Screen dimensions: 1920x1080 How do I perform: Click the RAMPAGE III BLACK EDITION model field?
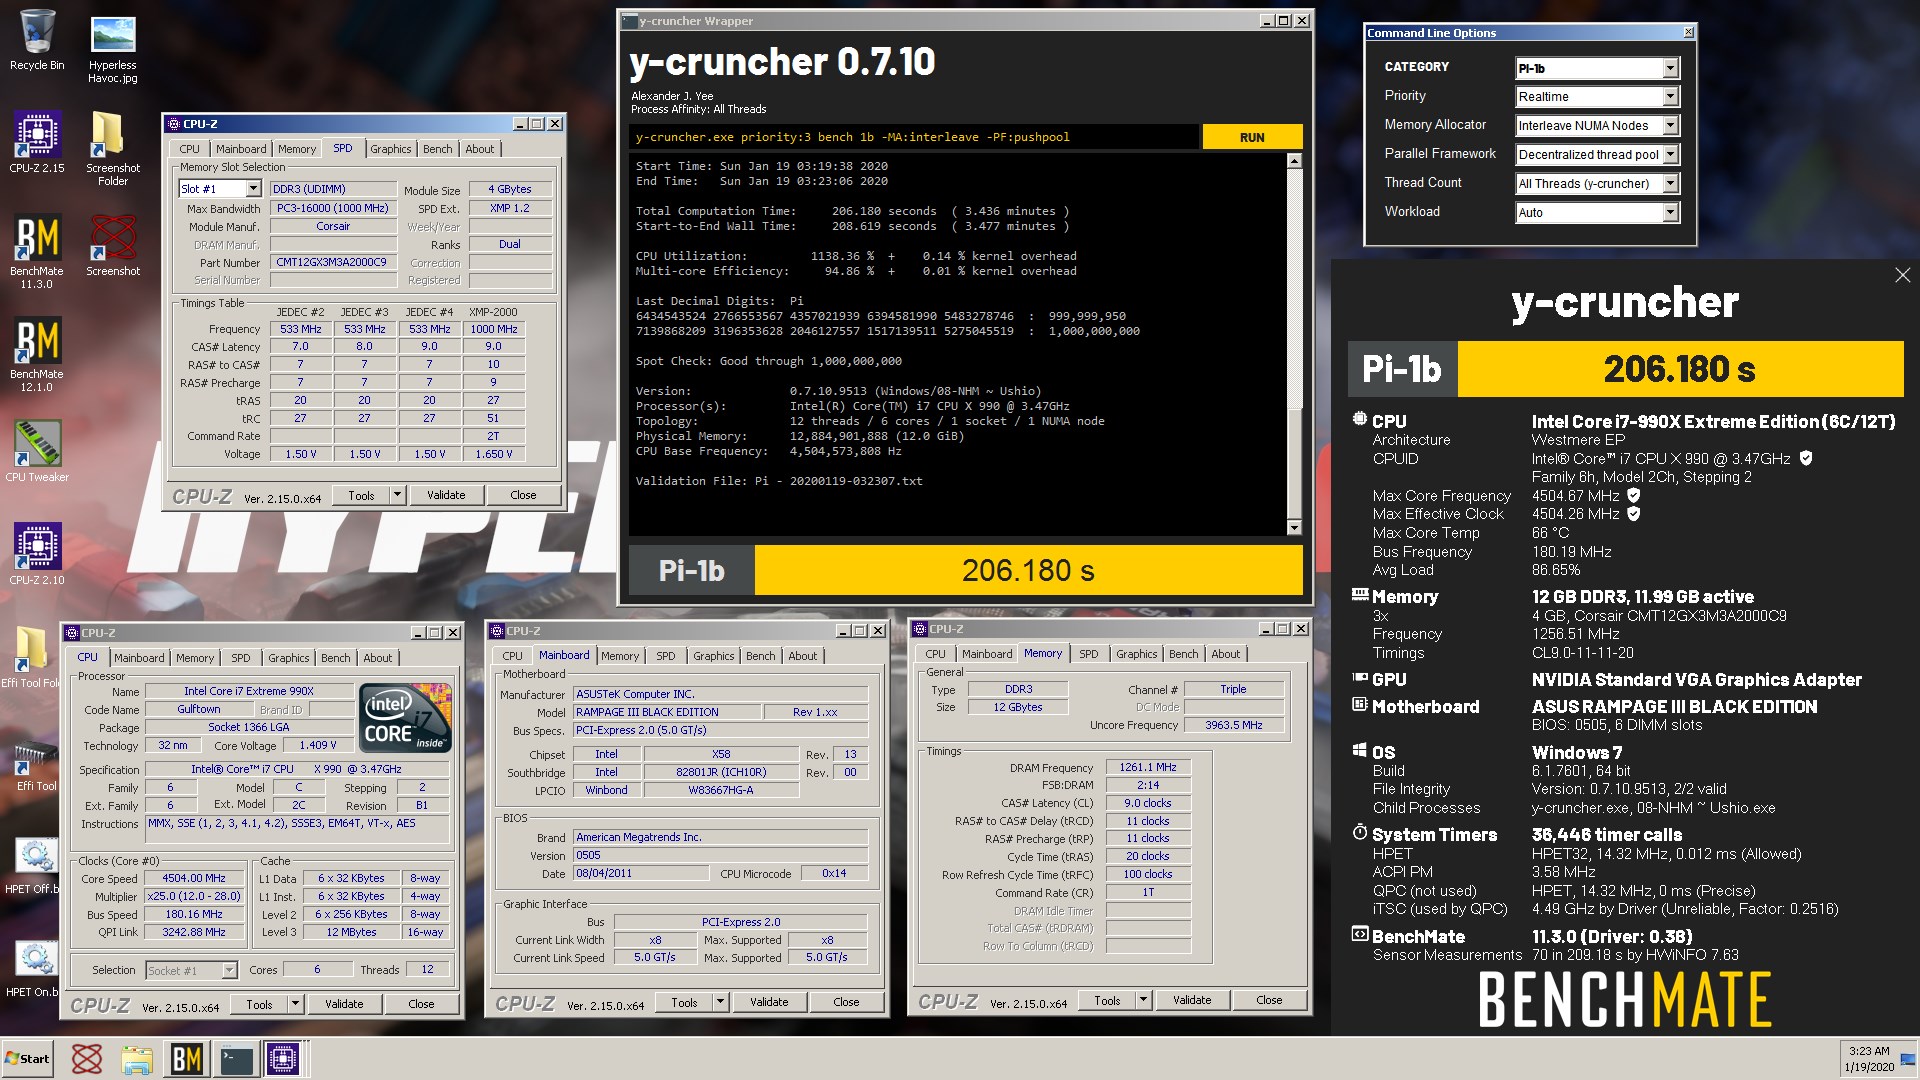coord(666,712)
